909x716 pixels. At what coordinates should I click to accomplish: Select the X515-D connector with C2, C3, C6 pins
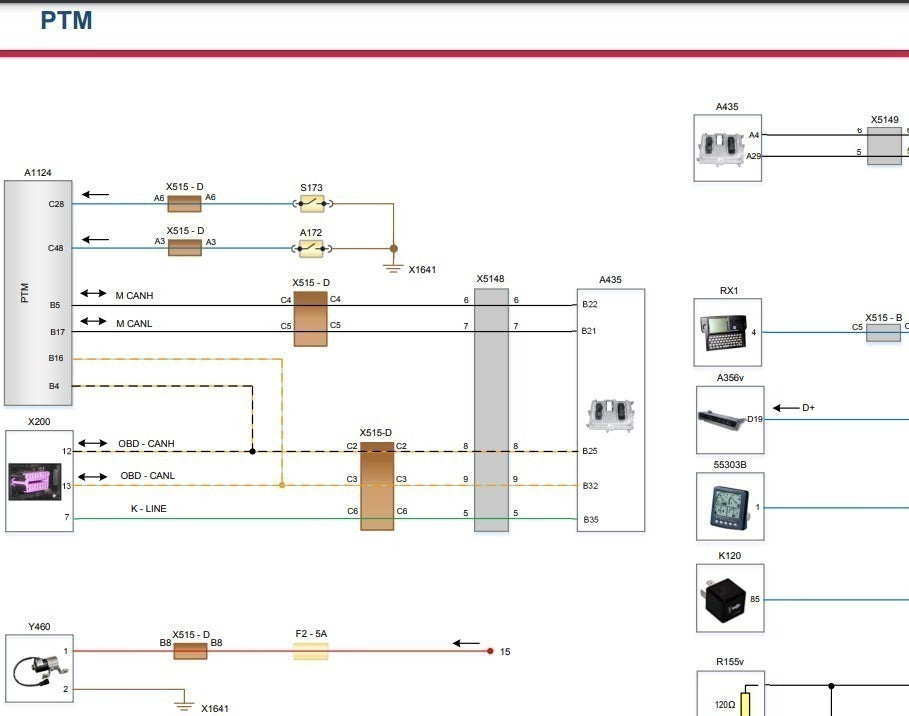[377, 486]
